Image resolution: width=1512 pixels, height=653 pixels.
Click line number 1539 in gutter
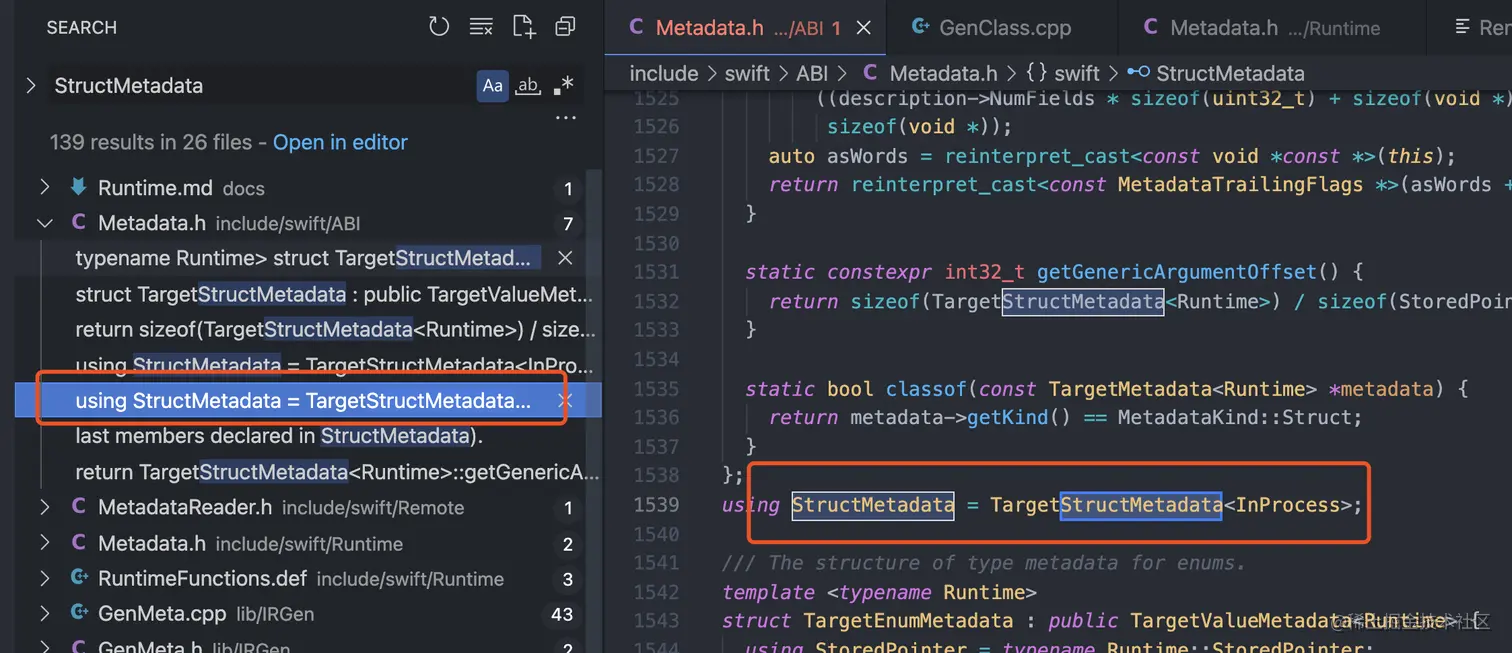point(656,505)
